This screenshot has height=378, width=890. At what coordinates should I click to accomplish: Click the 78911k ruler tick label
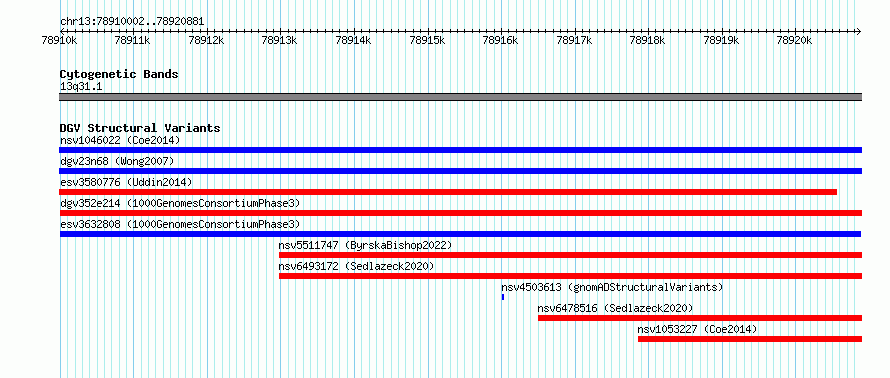(133, 40)
